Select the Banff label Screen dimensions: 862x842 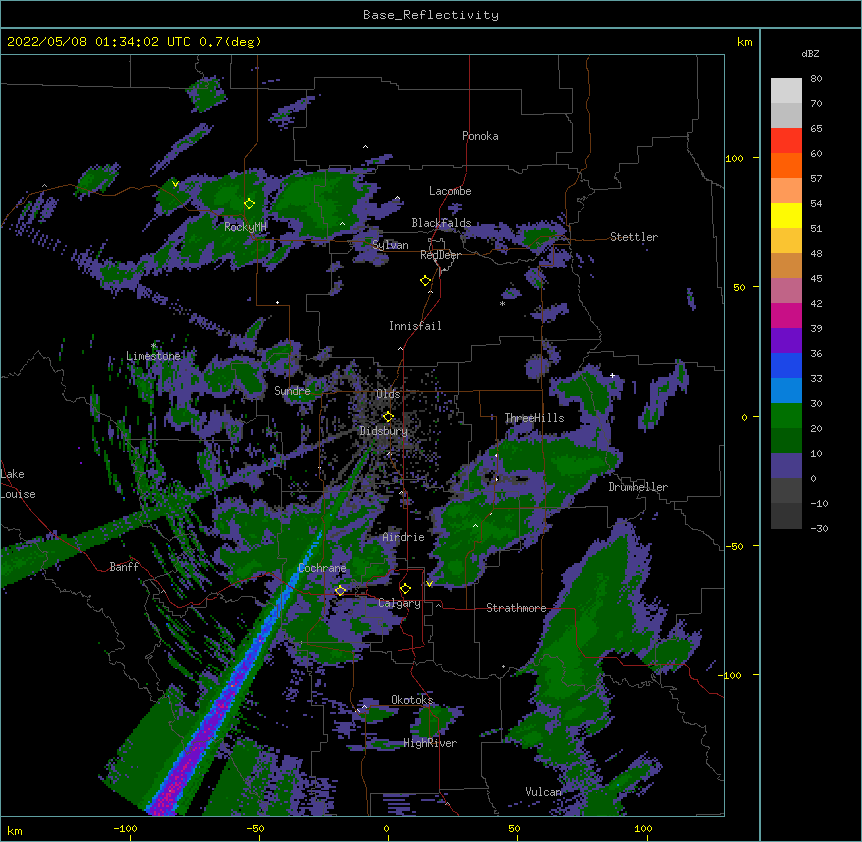tap(124, 567)
